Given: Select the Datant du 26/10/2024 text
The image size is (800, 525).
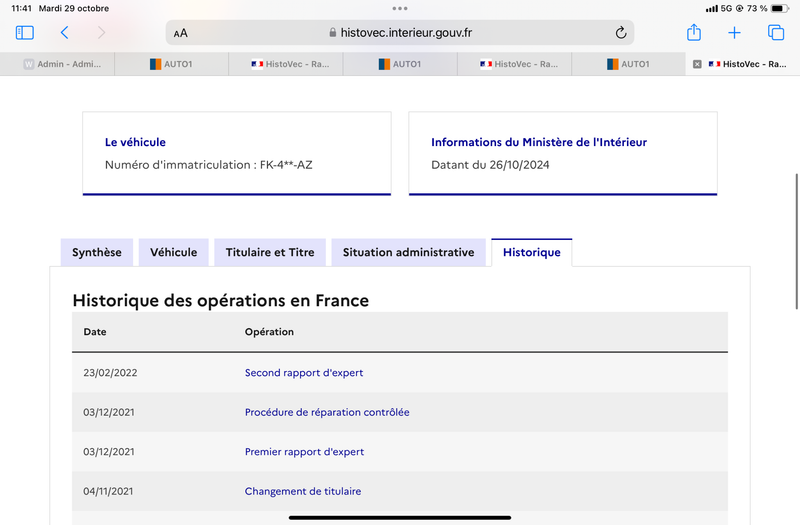Looking at the screenshot, I should (x=490, y=165).
